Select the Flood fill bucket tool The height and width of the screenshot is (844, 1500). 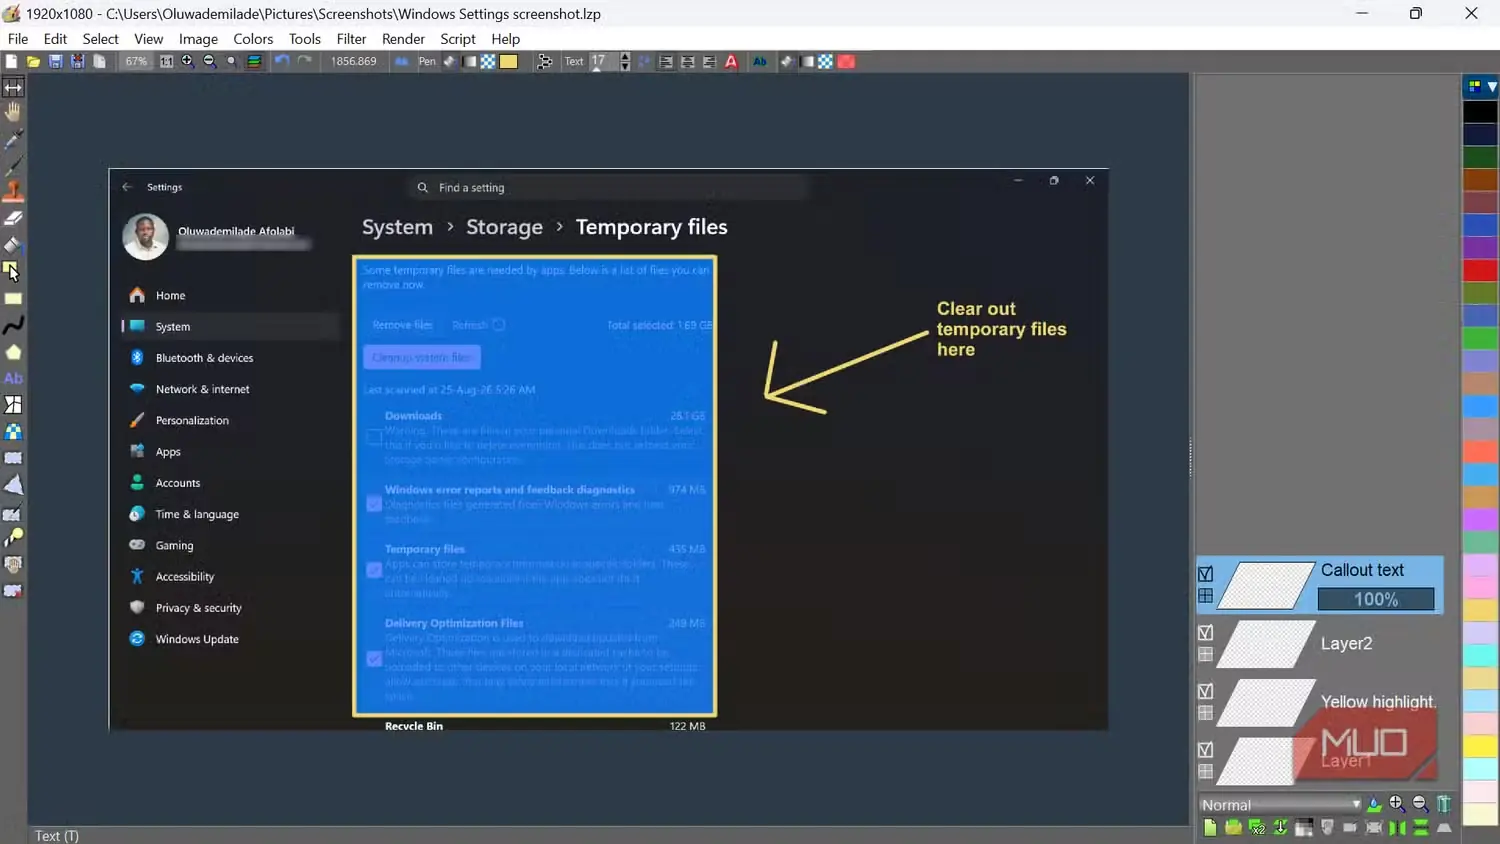13,244
